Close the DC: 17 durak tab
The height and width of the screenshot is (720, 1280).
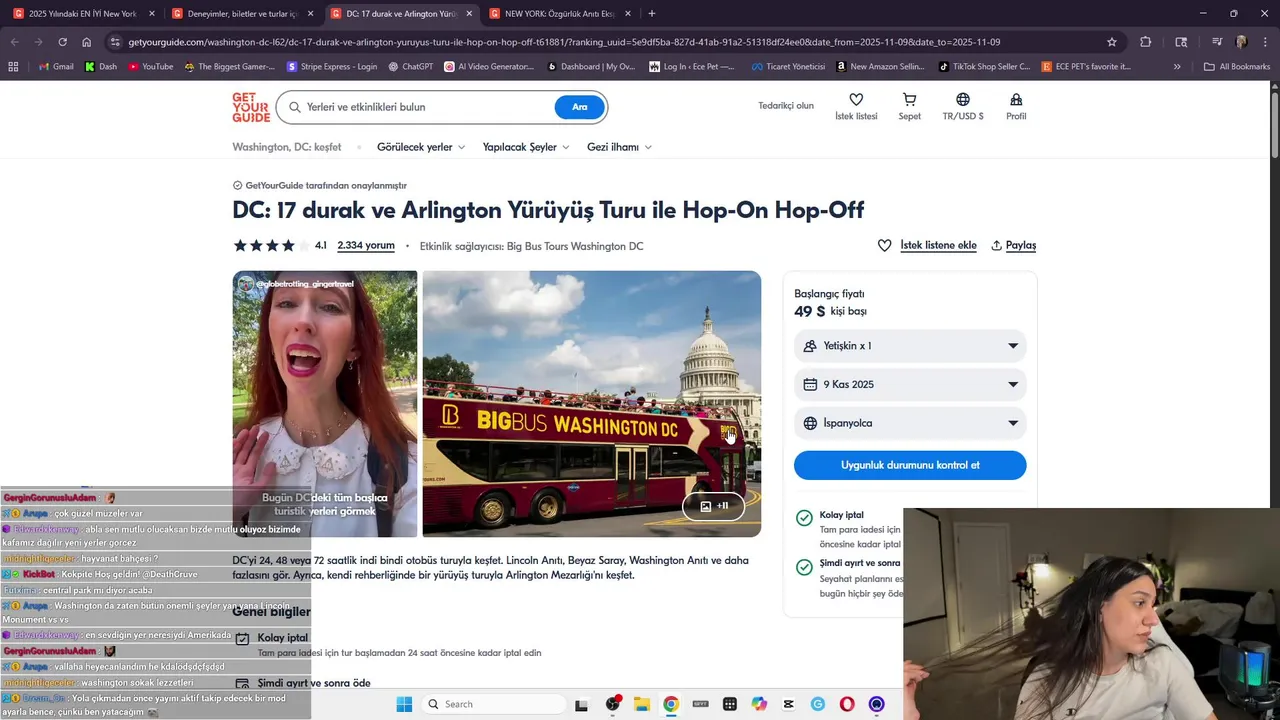[469, 14]
